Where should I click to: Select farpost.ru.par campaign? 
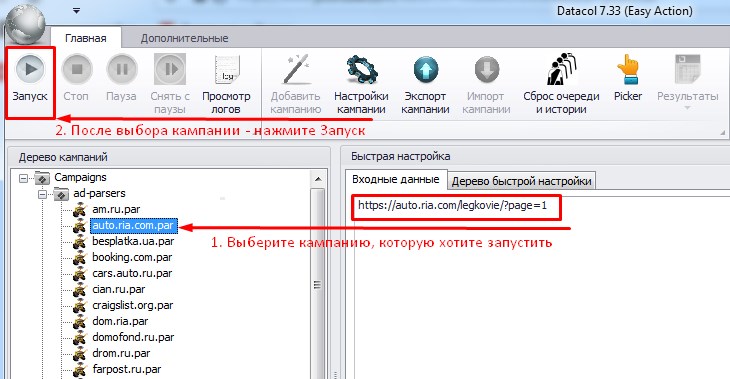(127, 369)
